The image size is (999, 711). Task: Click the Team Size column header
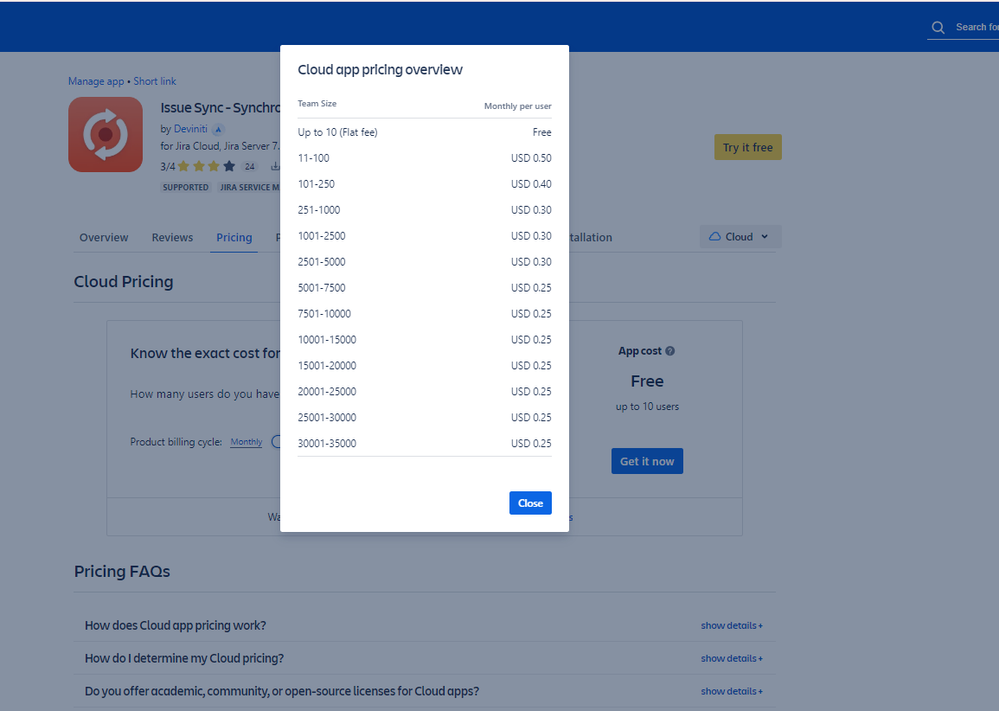pyautogui.click(x=317, y=103)
